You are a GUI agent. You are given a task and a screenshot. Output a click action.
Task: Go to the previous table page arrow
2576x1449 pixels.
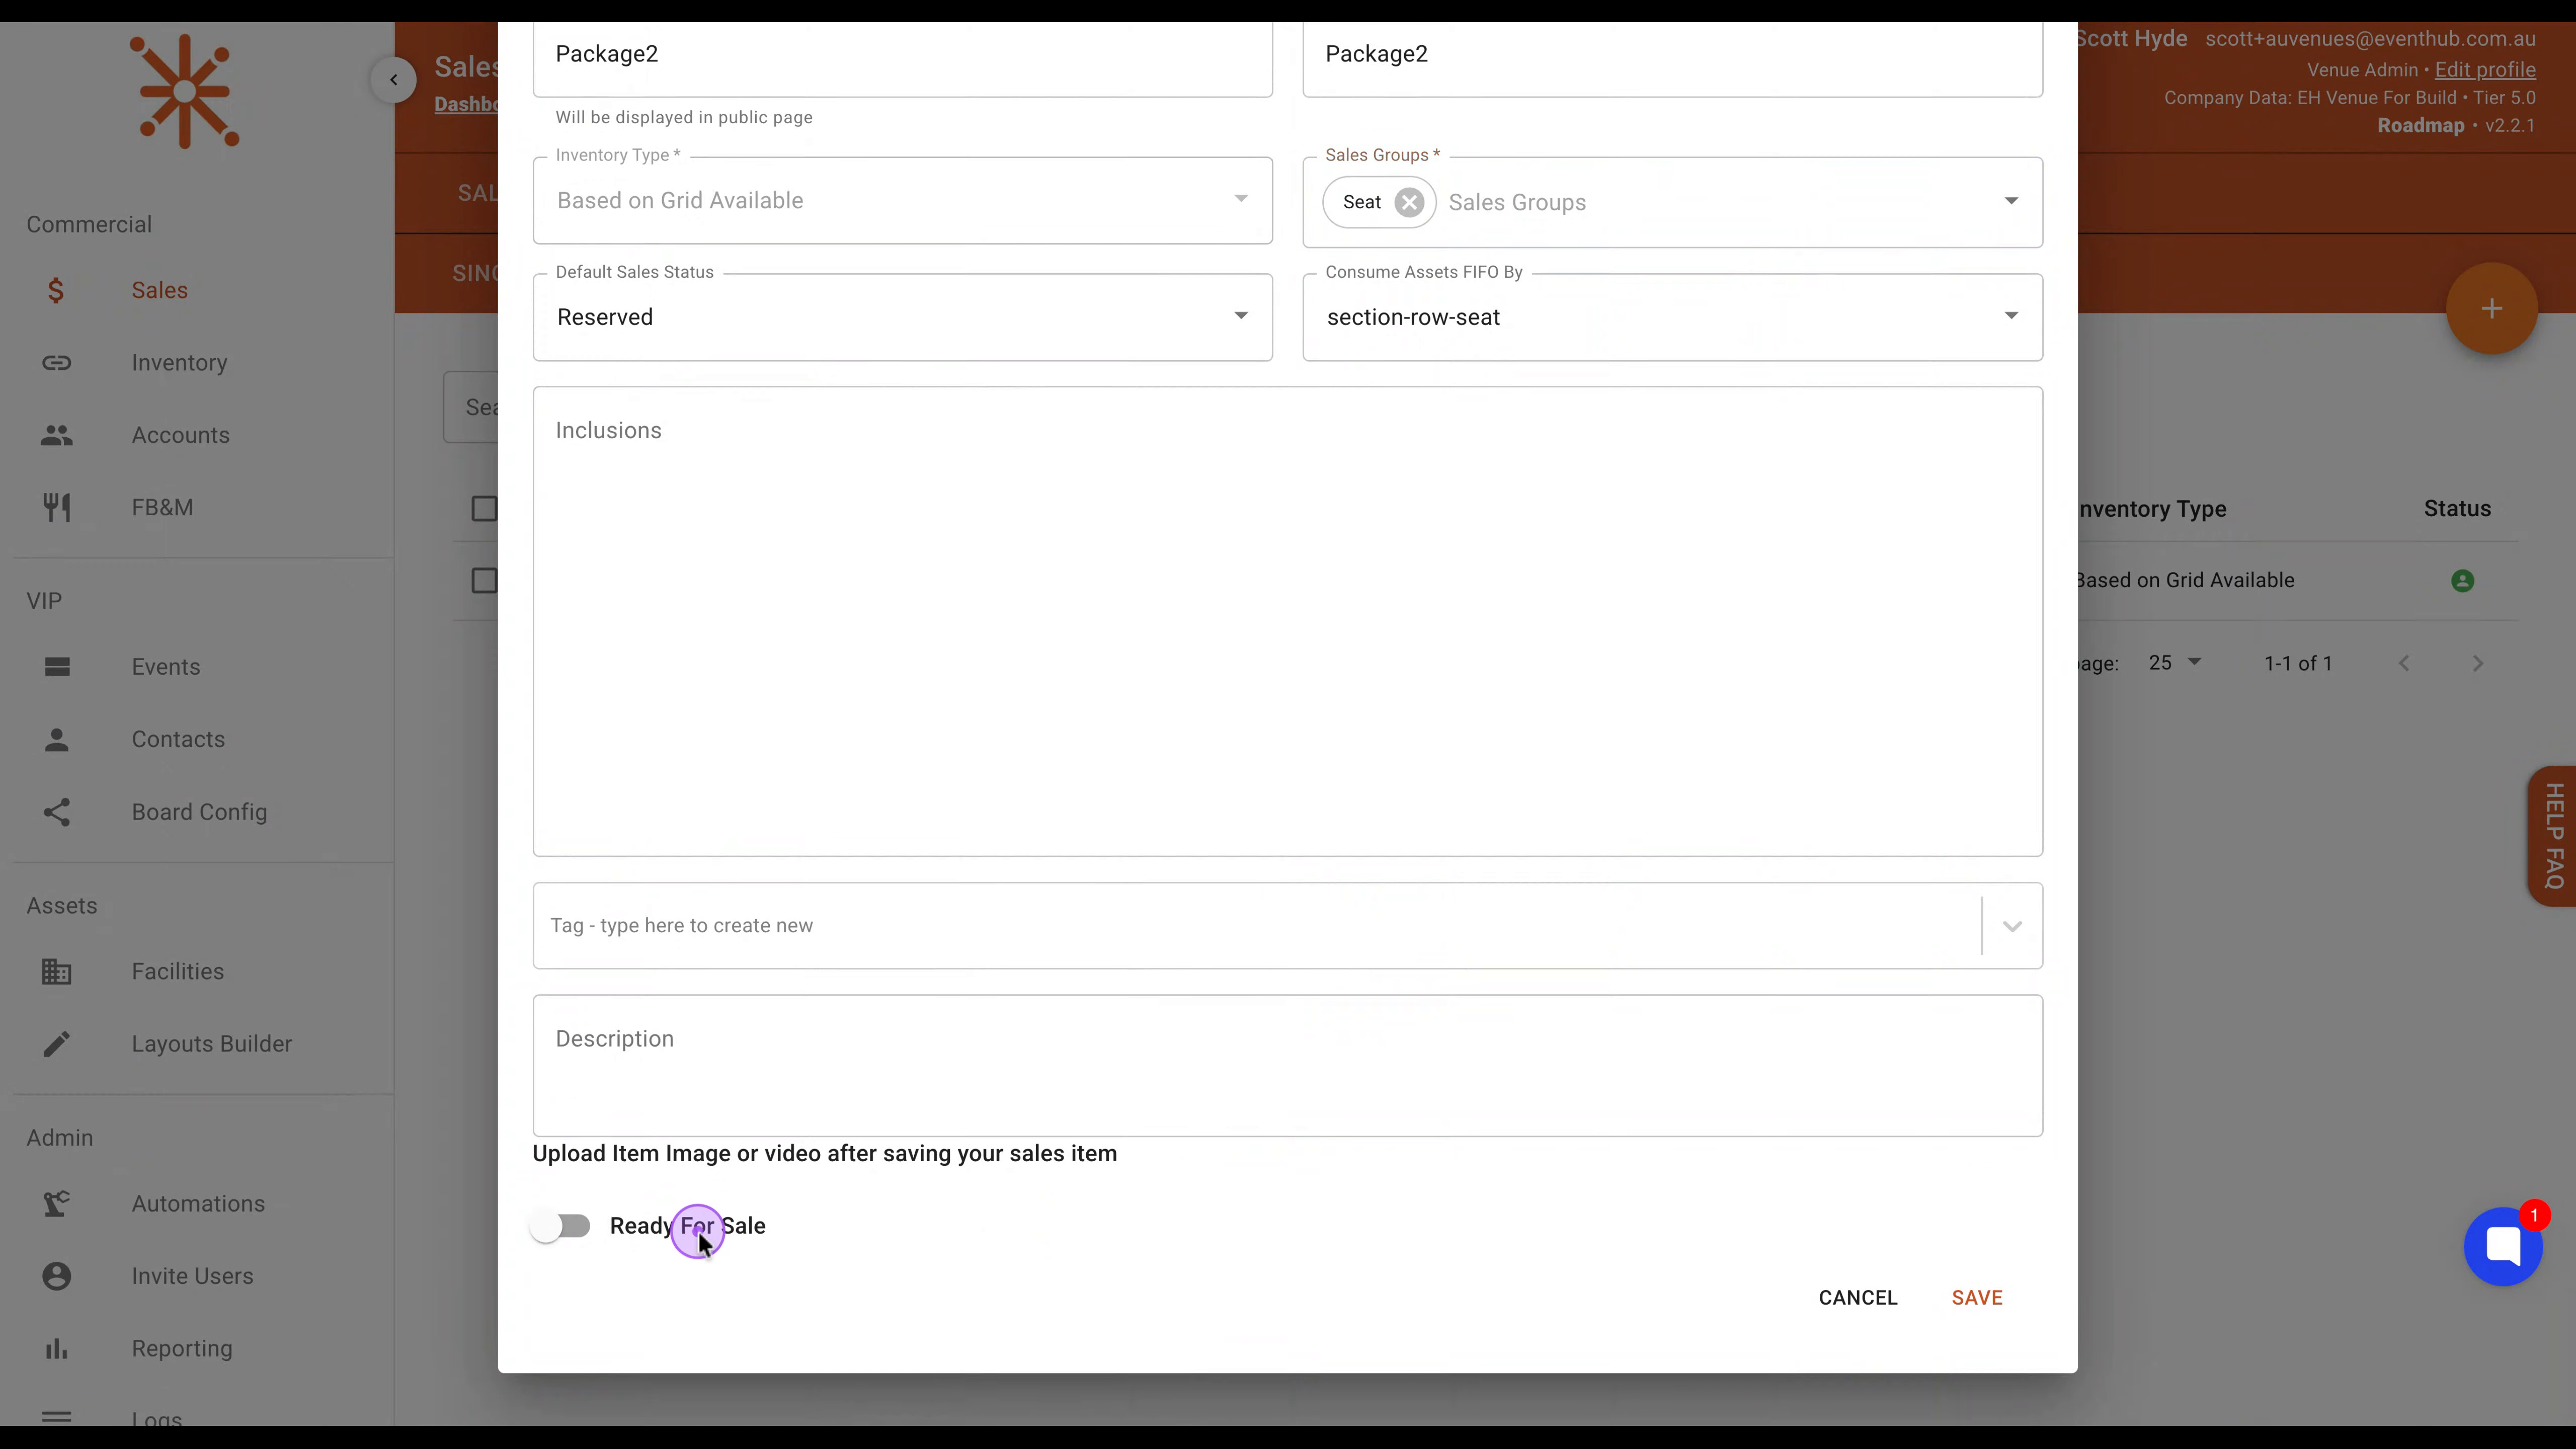[2404, 664]
